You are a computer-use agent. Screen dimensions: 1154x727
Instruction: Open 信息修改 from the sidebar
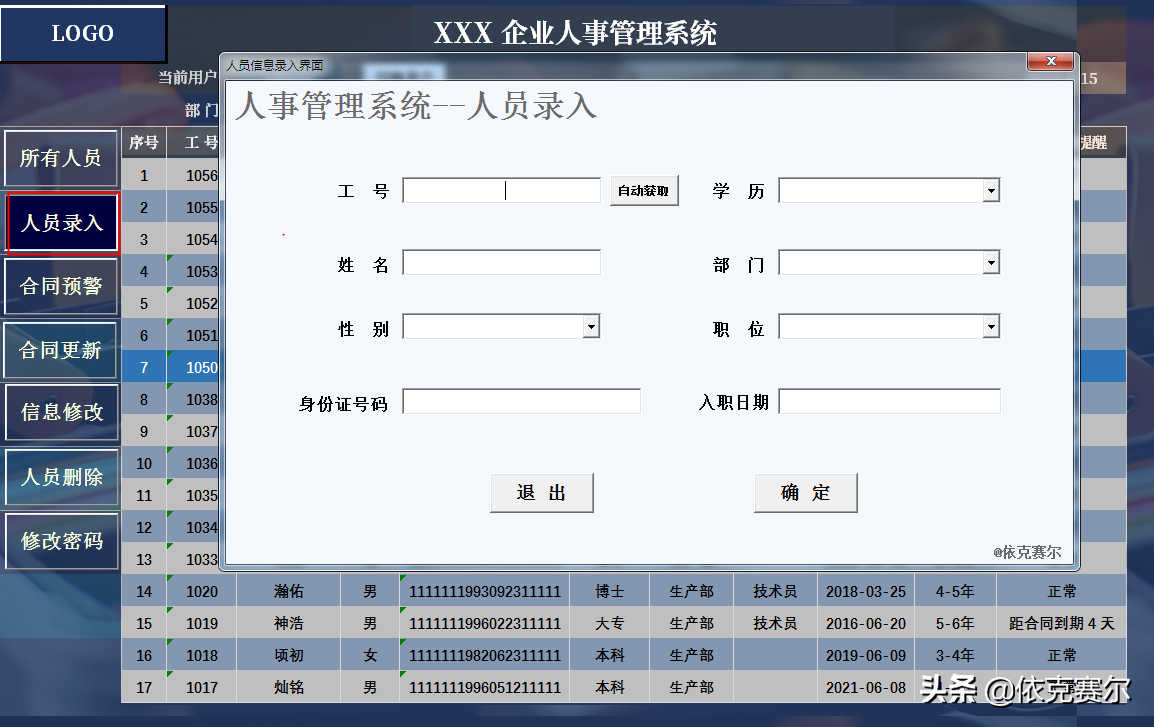click(61, 413)
